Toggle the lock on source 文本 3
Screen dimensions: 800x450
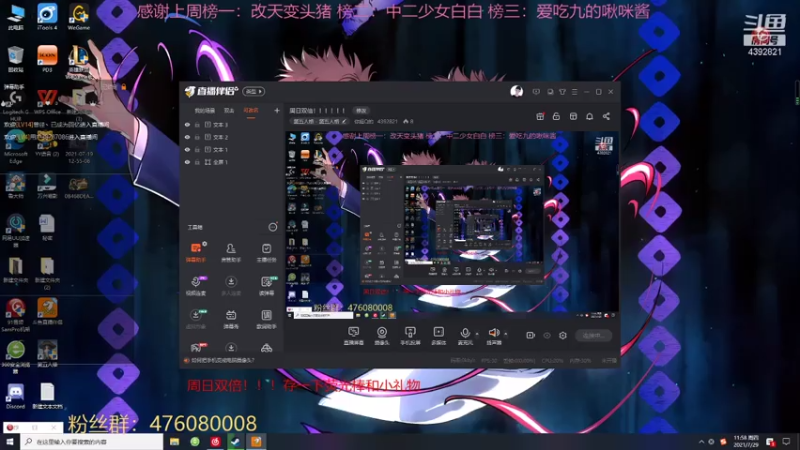(x=197, y=124)
